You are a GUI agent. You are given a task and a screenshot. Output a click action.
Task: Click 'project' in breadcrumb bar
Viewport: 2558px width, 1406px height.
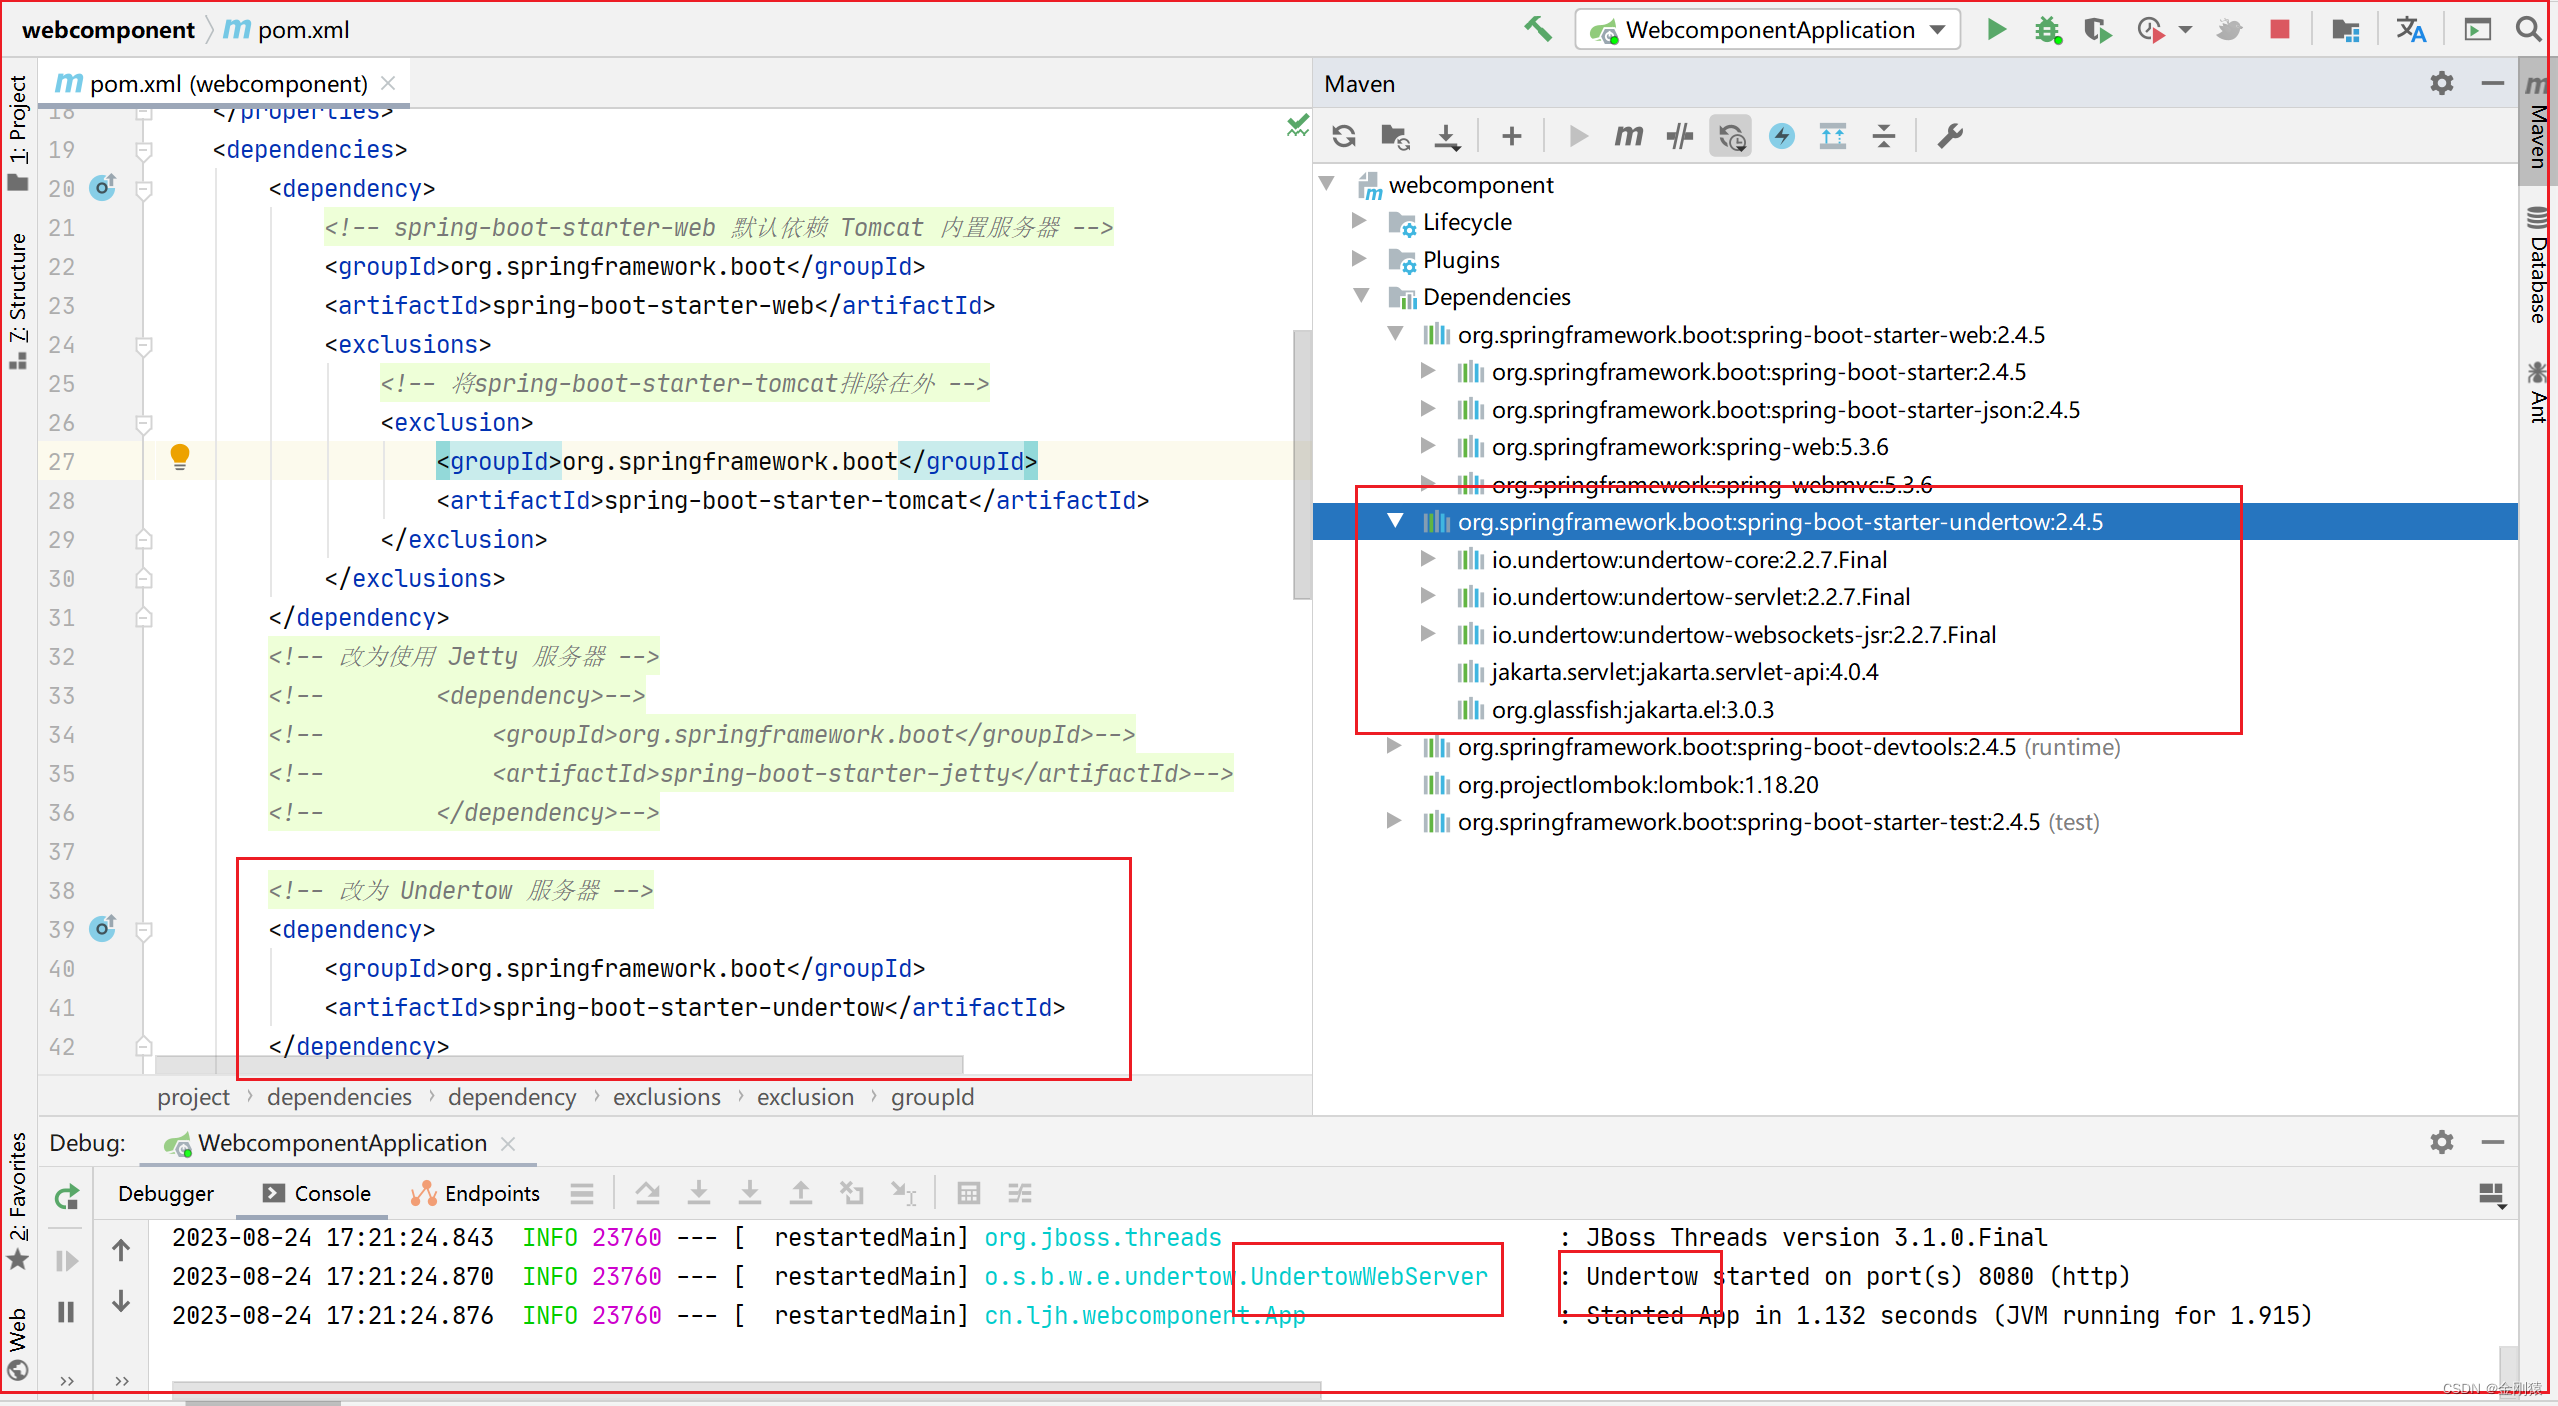[x=193, y=1097]
